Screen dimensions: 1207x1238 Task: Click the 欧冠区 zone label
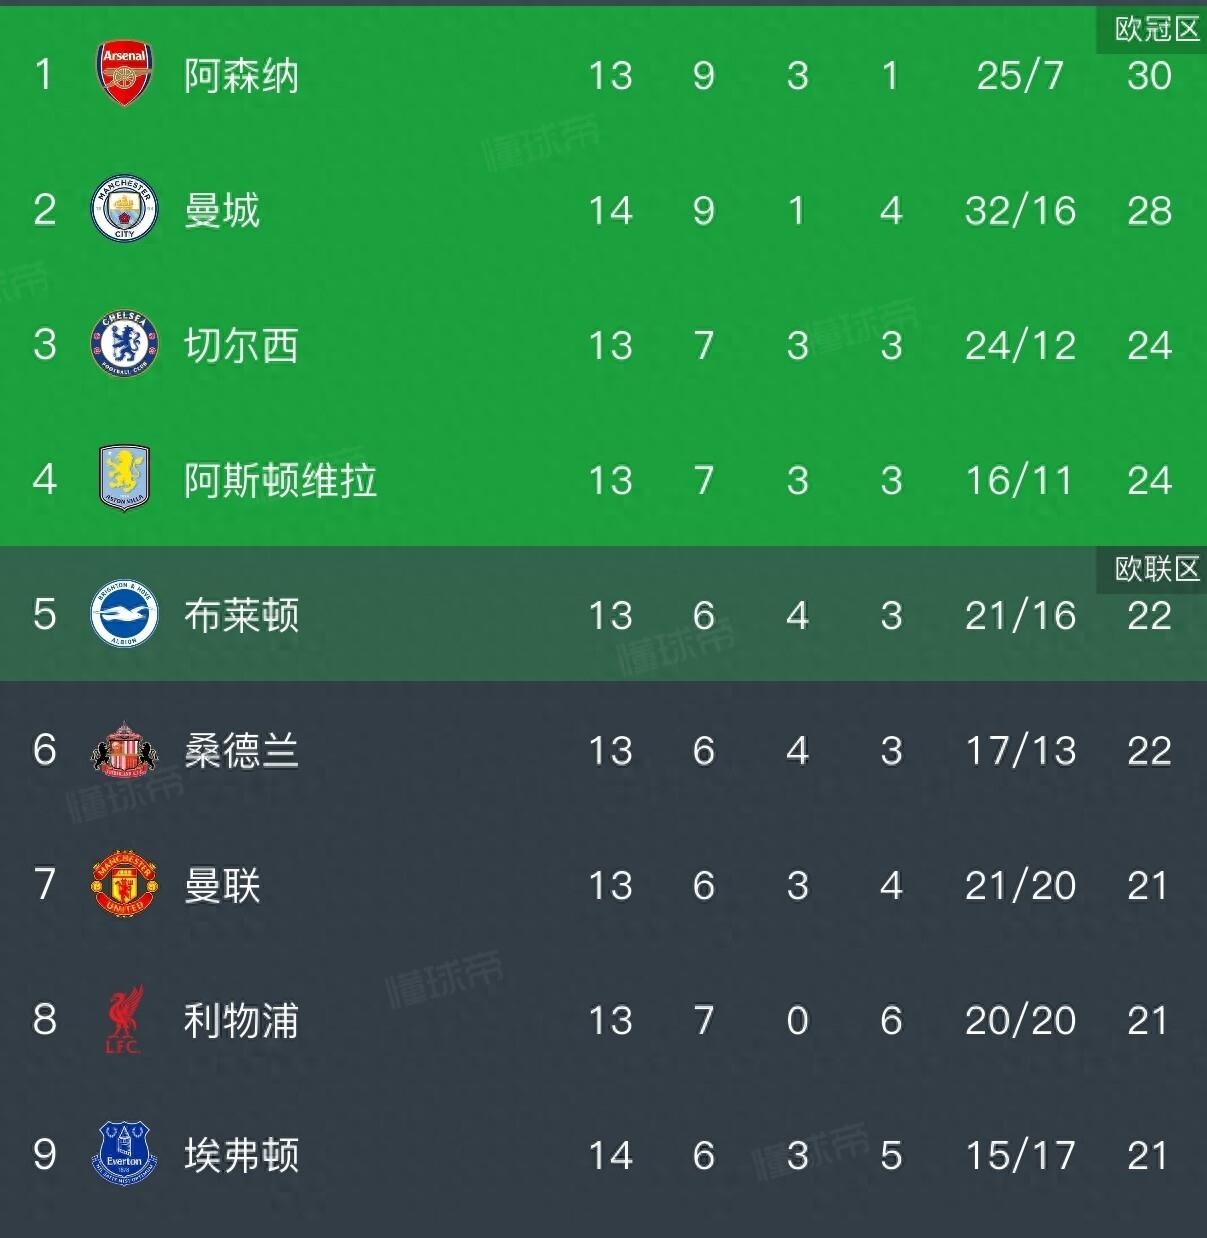[1156, 29]
